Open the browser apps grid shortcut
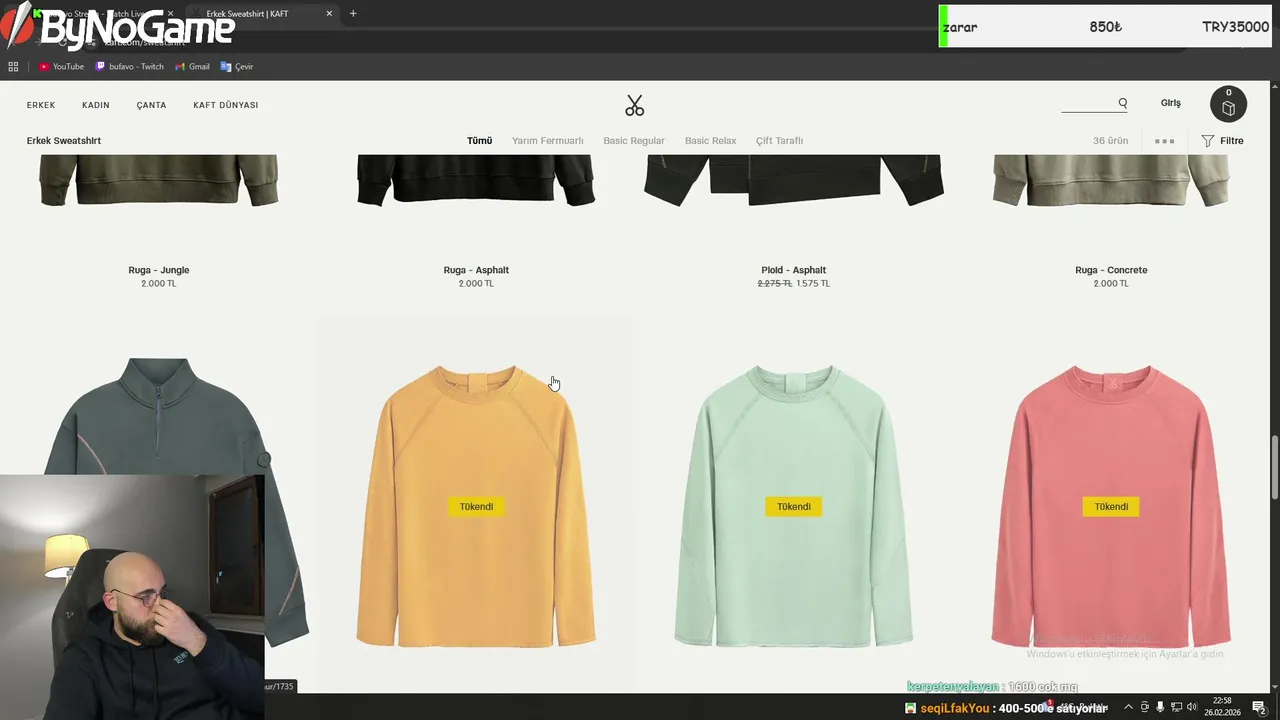Screen dimensions: 1280x720 [x=13, y=67]
